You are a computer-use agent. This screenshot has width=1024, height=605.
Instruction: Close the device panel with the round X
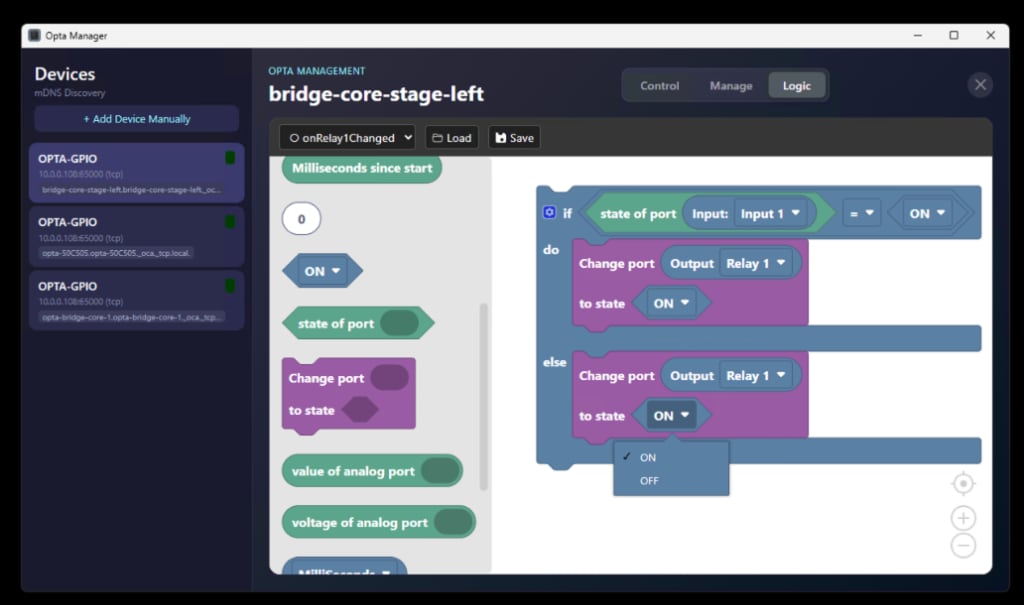coord(980,84)
